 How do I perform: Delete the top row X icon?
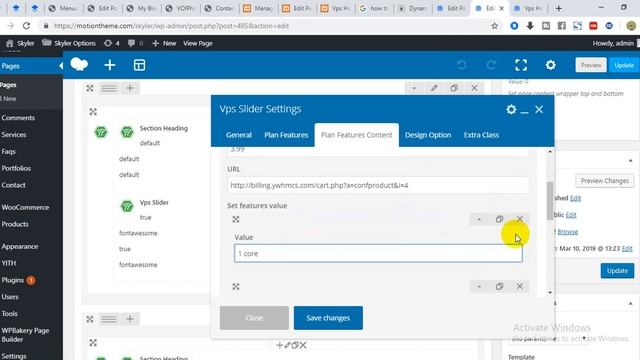474,88
